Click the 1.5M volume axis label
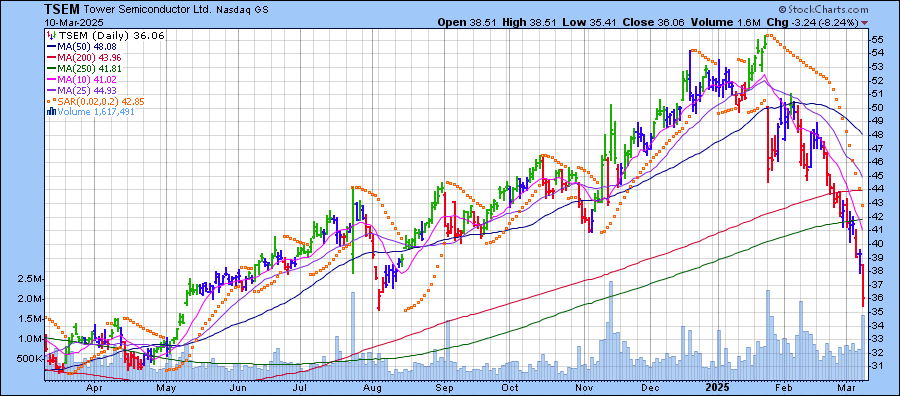Viewport: 900px width, 396px height. [x=29, y=319]
